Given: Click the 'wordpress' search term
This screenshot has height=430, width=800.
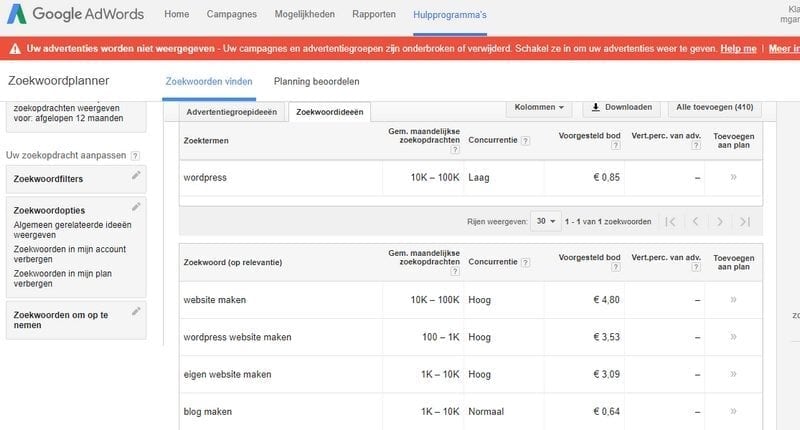Looking at the screenshot, I should tap(205, 178).
